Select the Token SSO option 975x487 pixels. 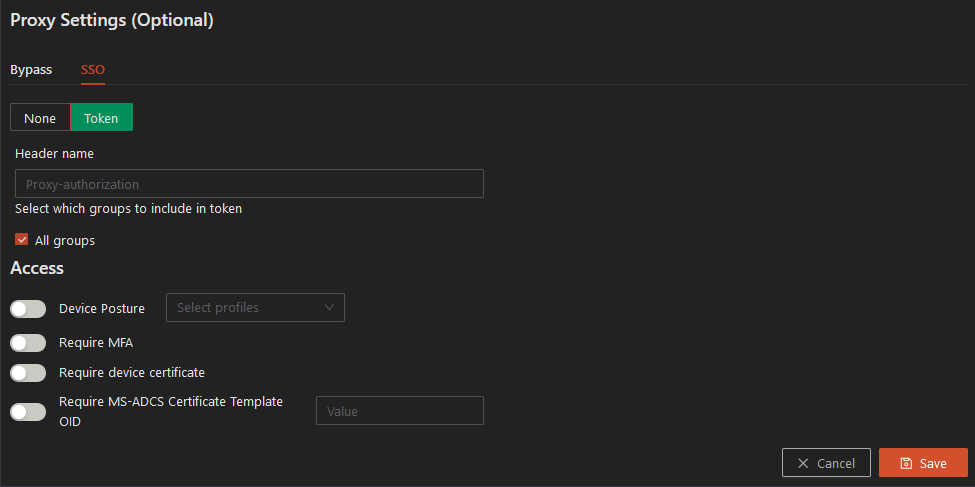point(101,118)
